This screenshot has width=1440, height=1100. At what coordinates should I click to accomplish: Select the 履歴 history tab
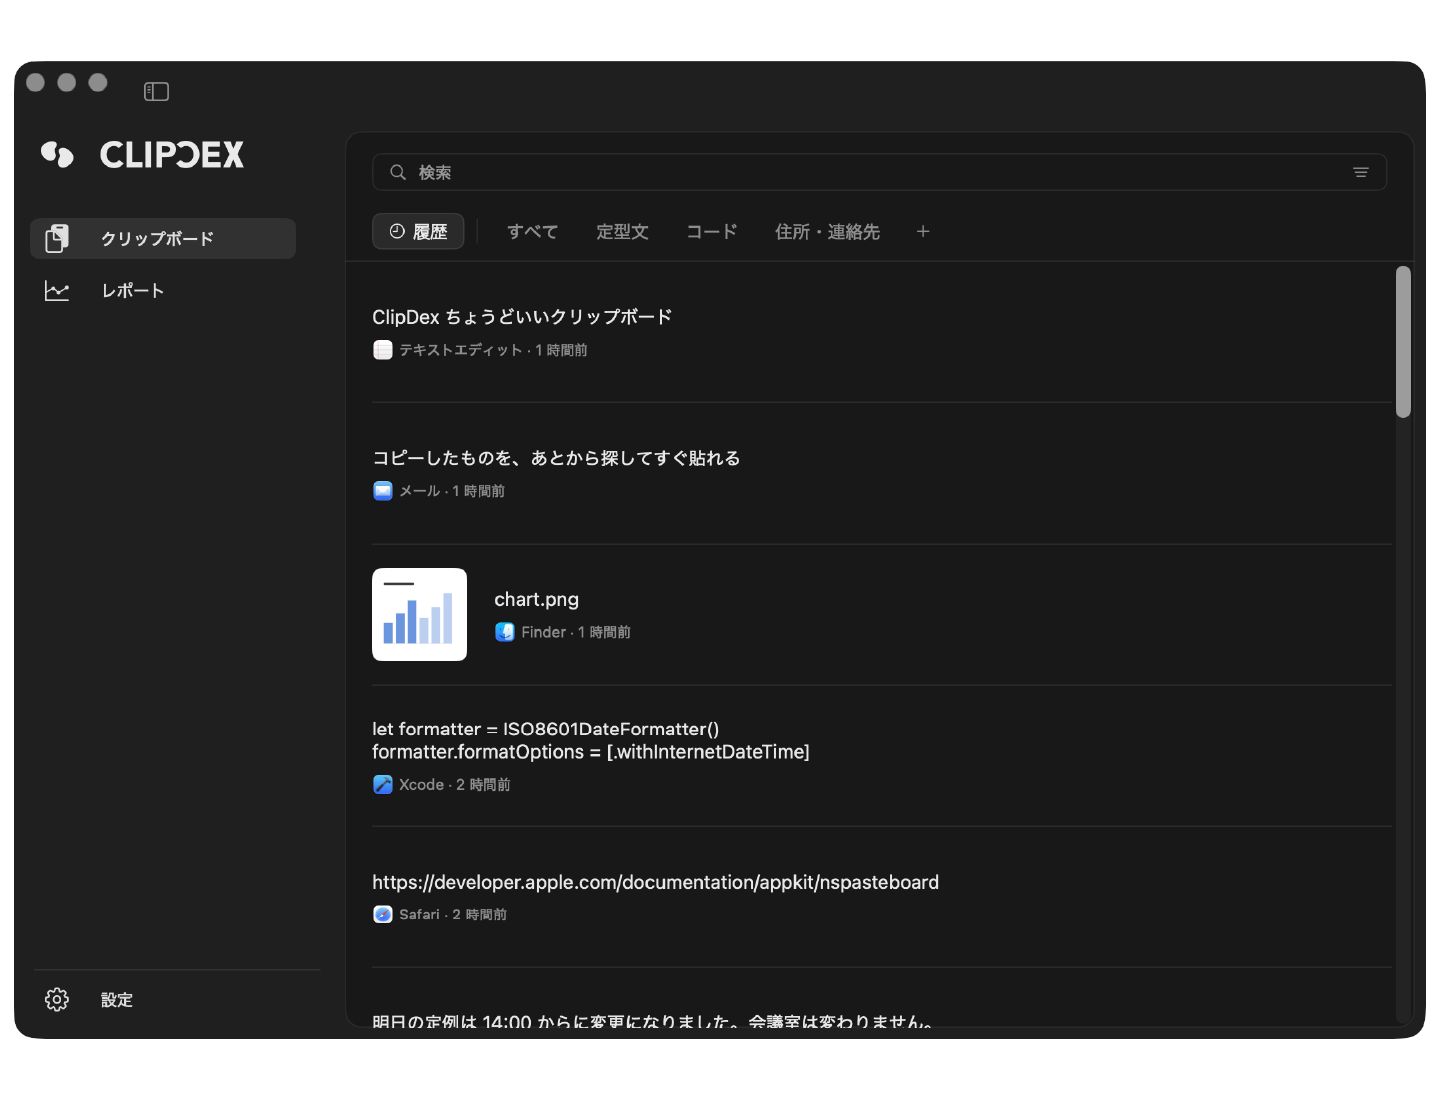418,231
